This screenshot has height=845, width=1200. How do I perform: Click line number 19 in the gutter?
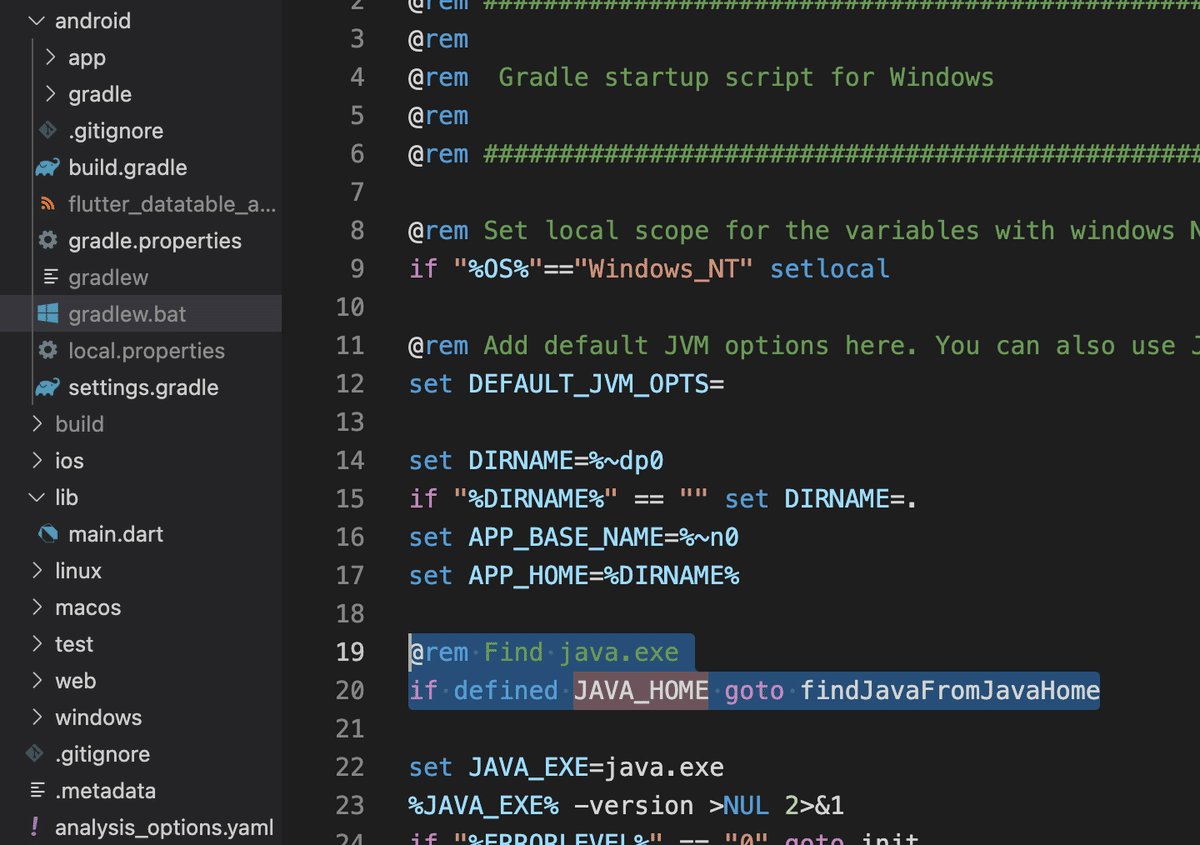[x=350, y=652]
